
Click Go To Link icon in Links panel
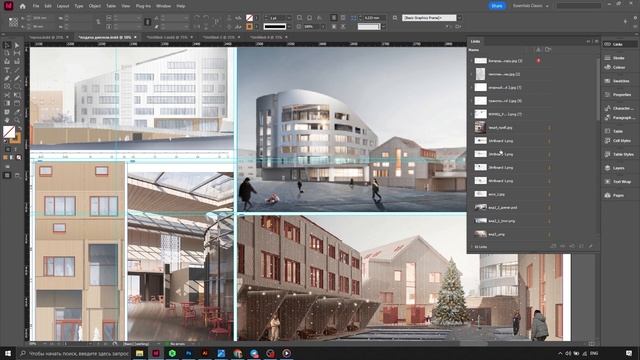tap(572, 247)
